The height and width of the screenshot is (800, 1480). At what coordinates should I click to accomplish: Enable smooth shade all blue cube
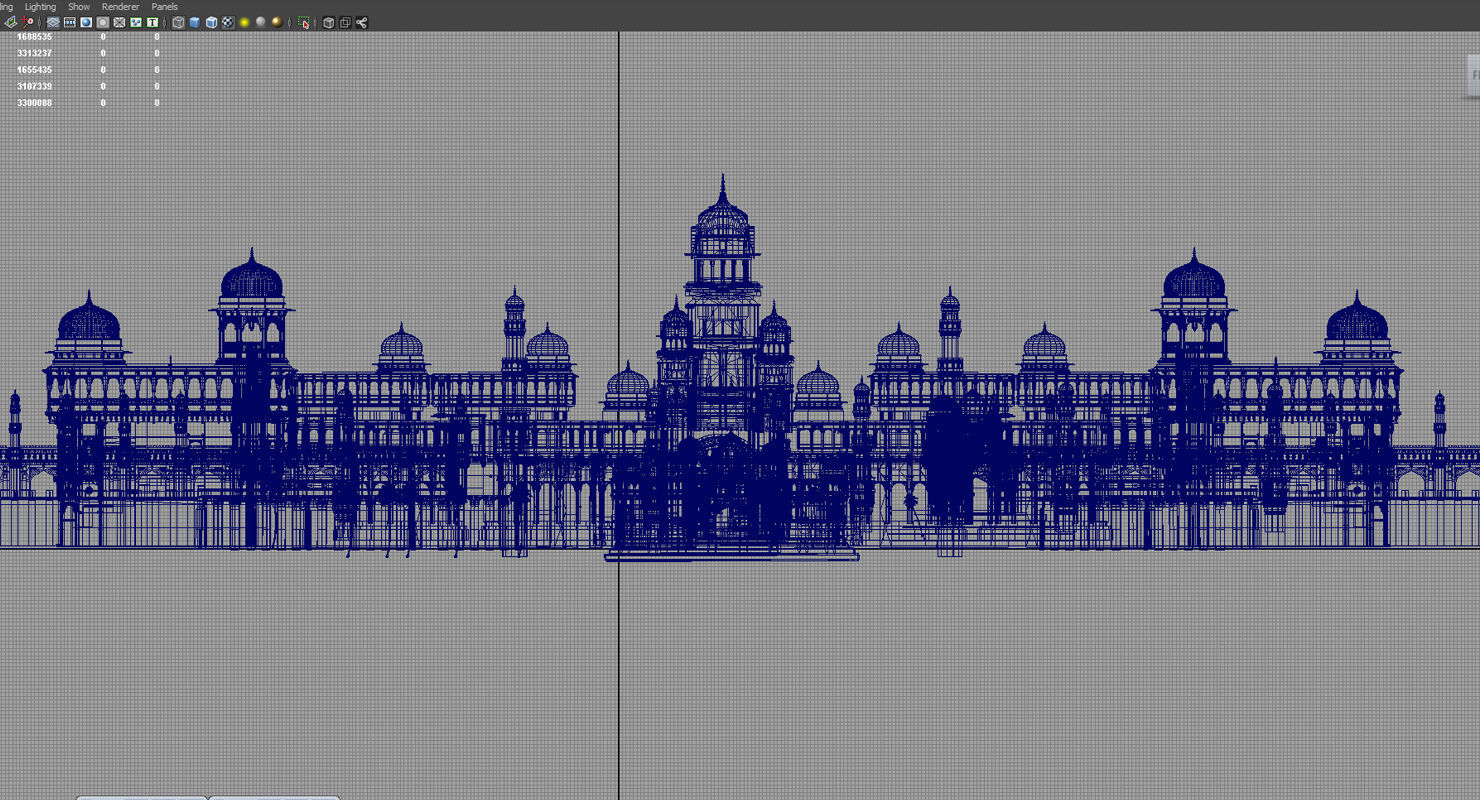(x=195, y=22)
